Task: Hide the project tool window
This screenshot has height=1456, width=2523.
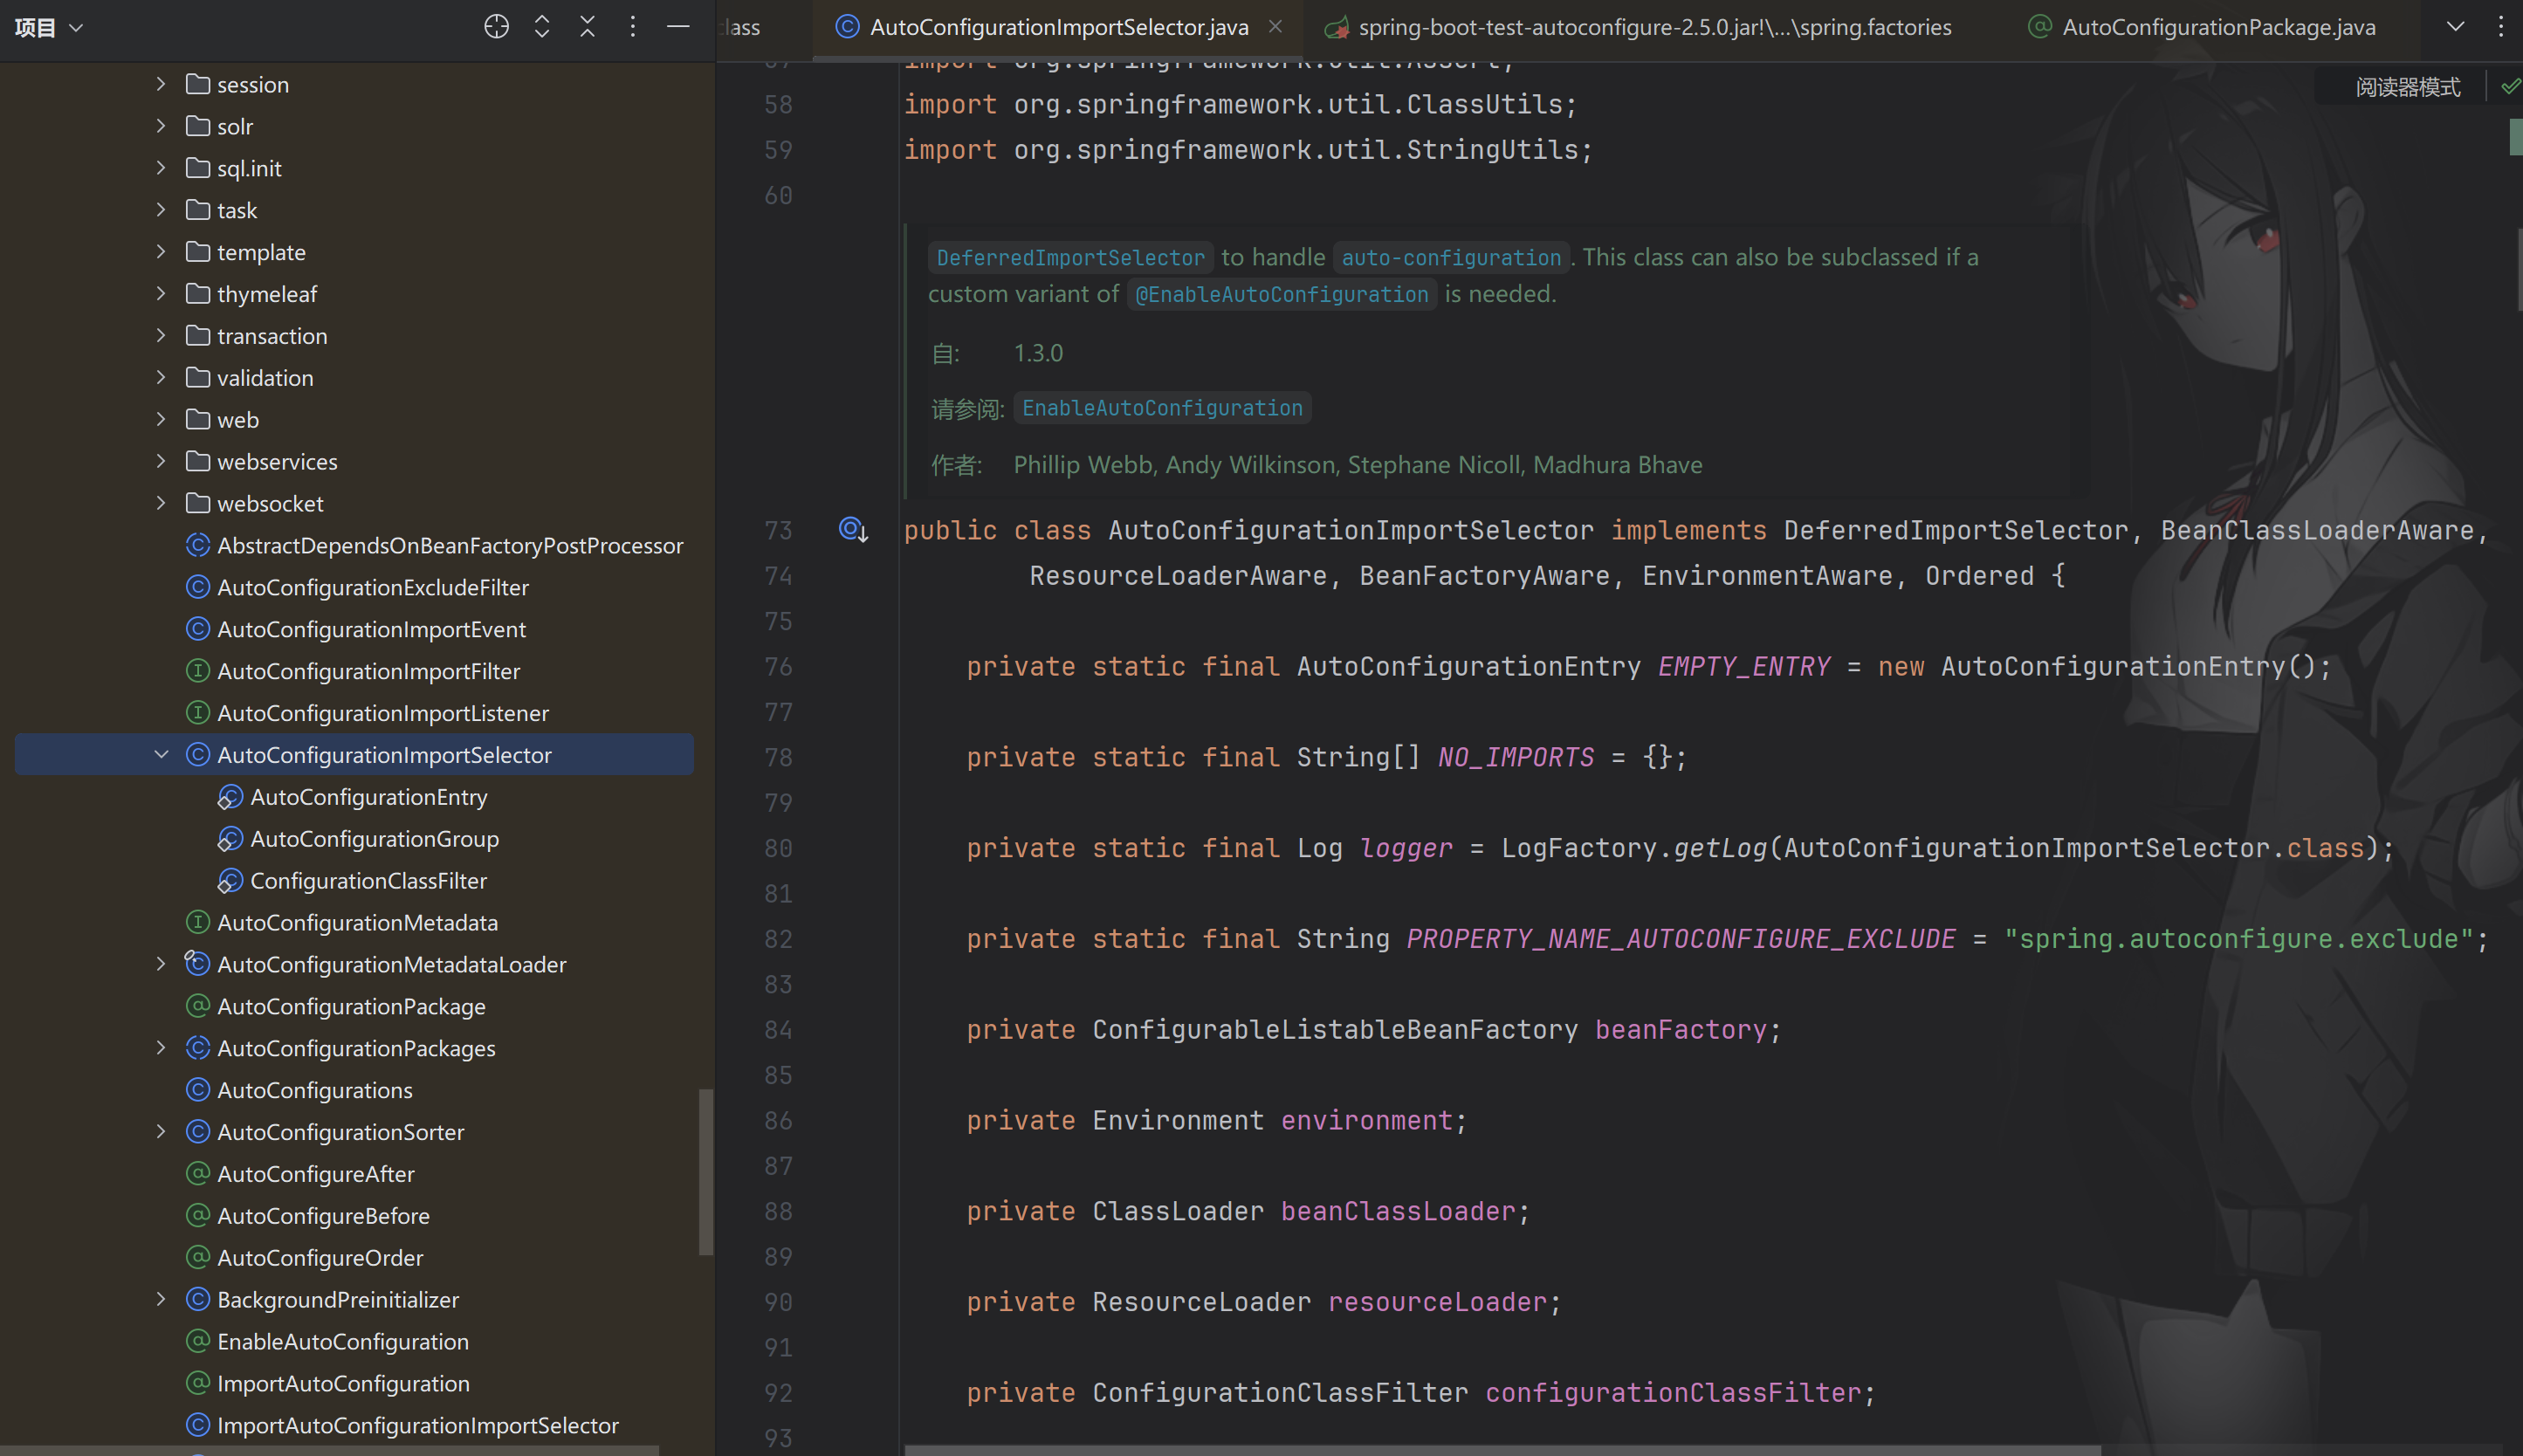Action: coord(678,27)
